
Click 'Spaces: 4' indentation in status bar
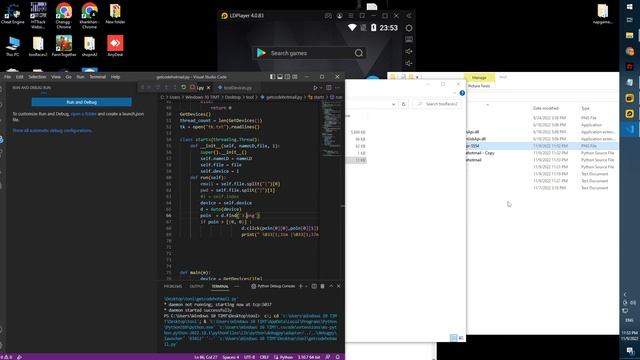(x=231, y=357)
